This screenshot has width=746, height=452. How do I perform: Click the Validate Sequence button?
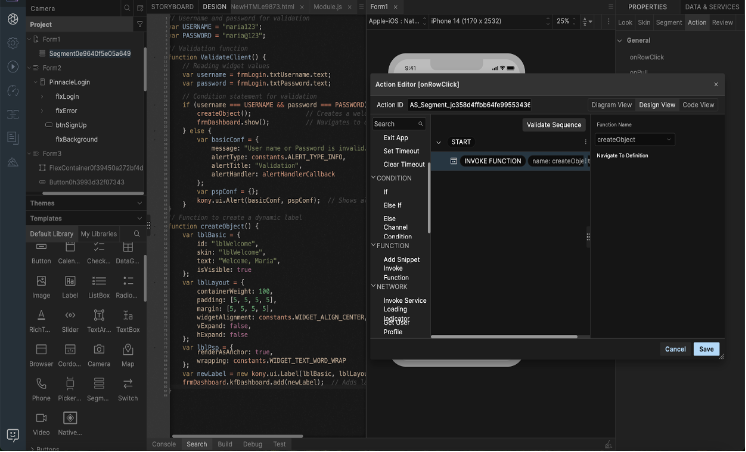(x=553, y=125)
